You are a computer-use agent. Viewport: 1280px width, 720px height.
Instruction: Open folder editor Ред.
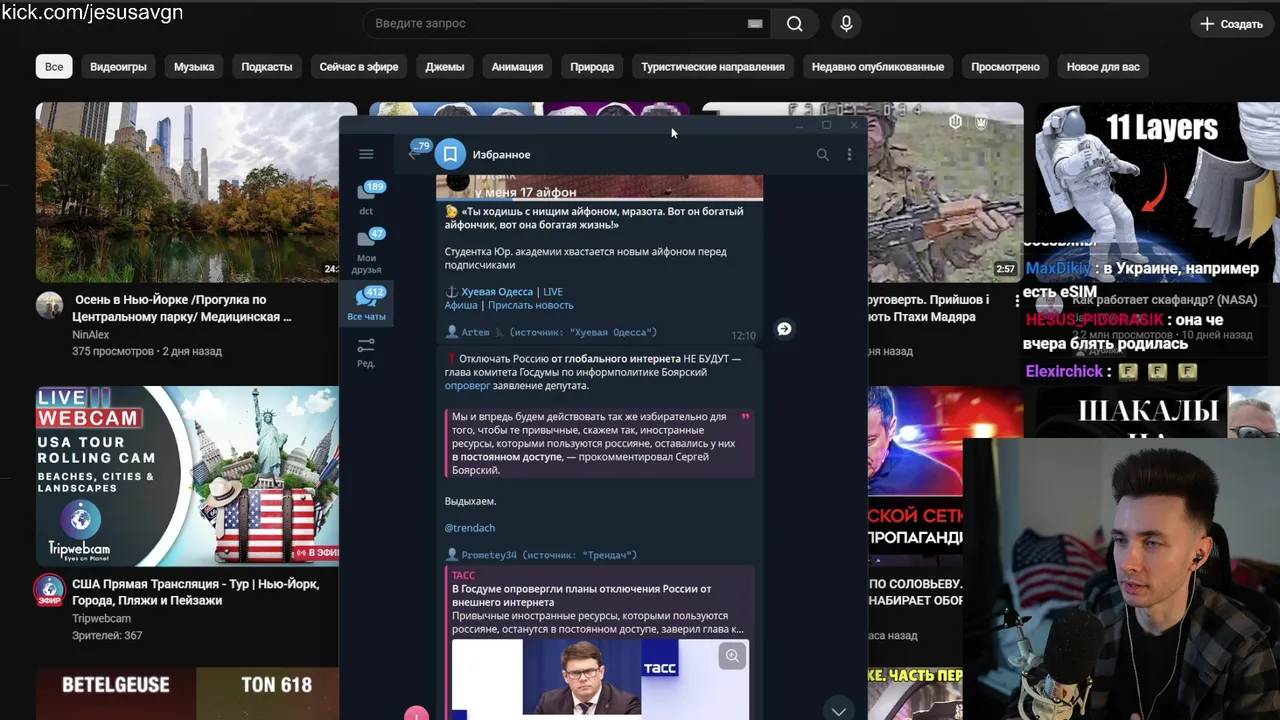coord(366,352)
